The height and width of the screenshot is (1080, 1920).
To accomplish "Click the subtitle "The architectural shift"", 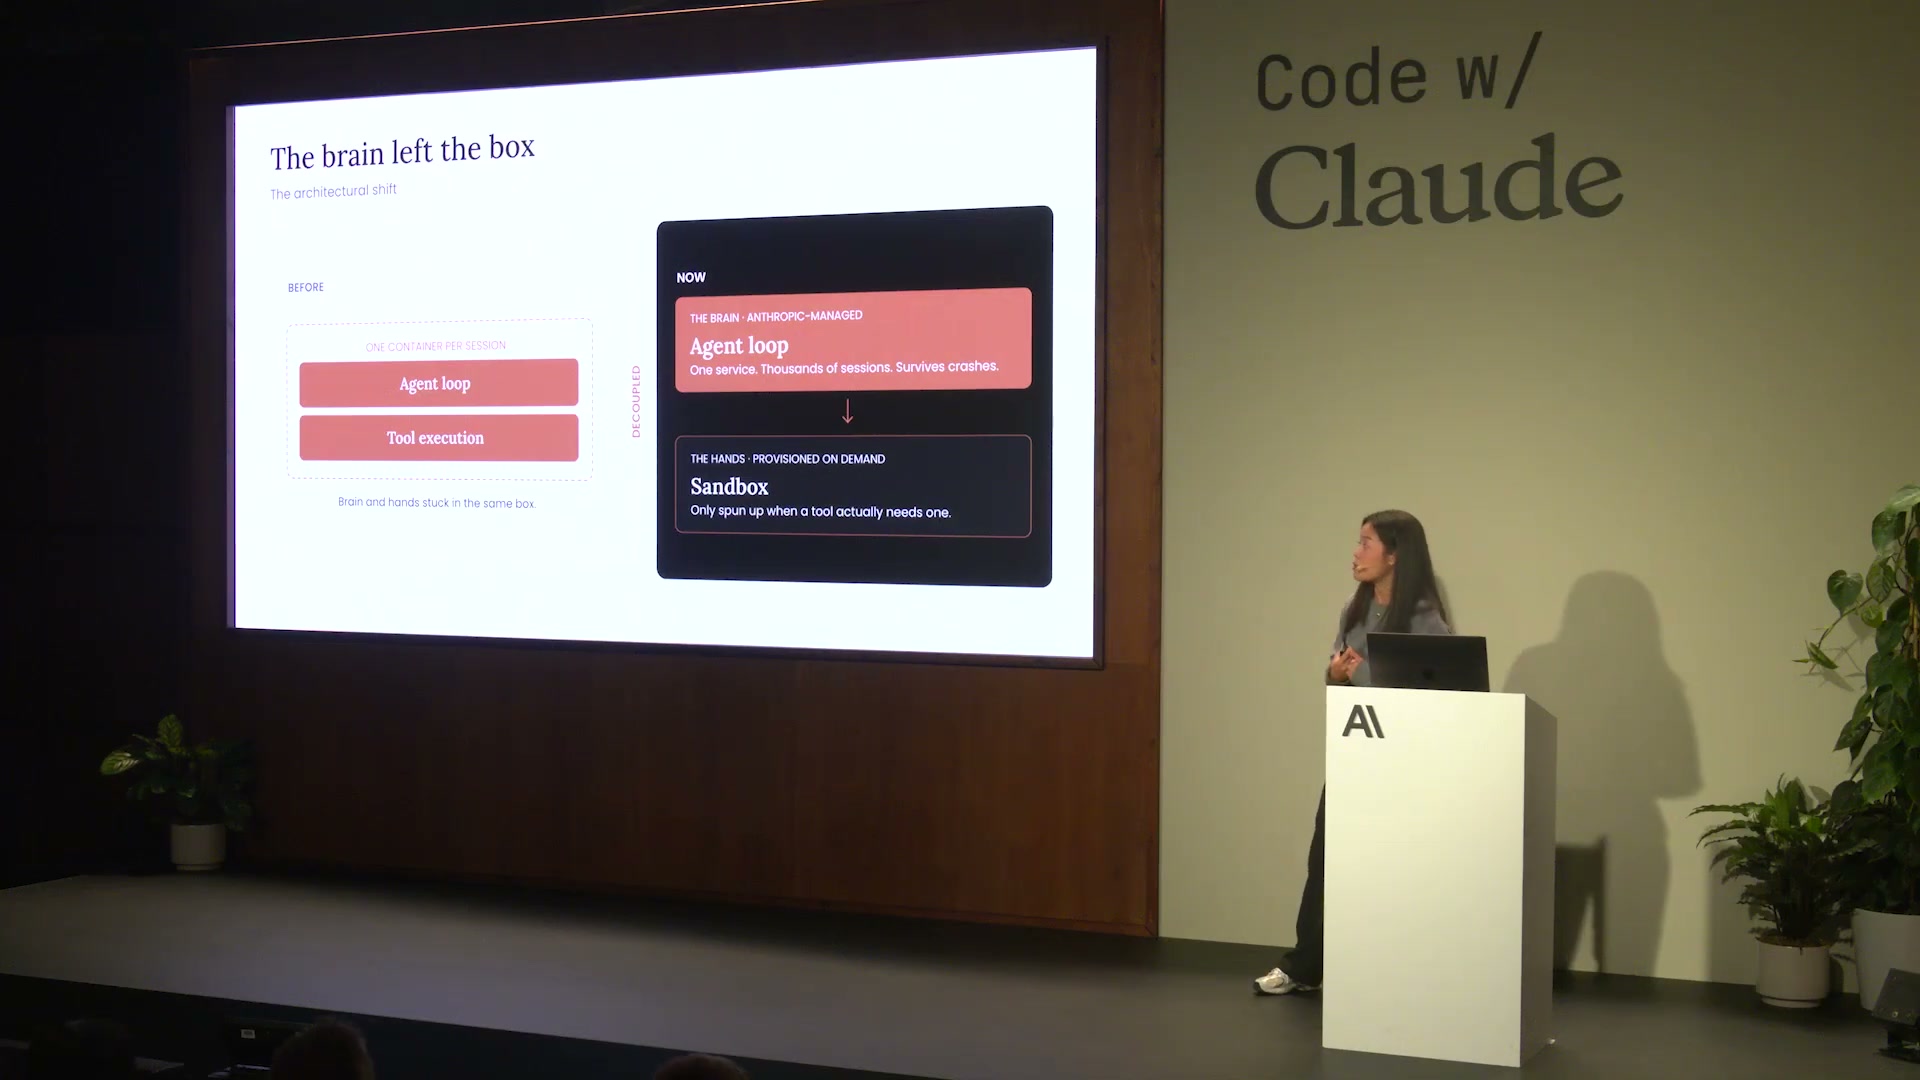I will click(x=333, y=191).
